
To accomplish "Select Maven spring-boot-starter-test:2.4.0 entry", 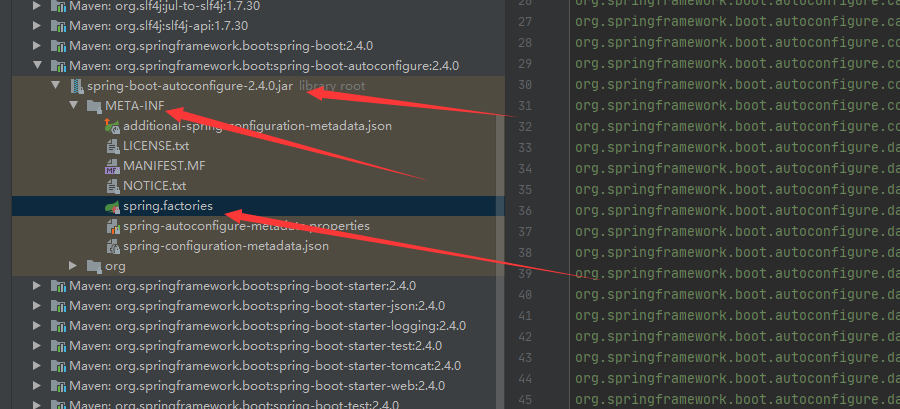I will click(255, 346).
